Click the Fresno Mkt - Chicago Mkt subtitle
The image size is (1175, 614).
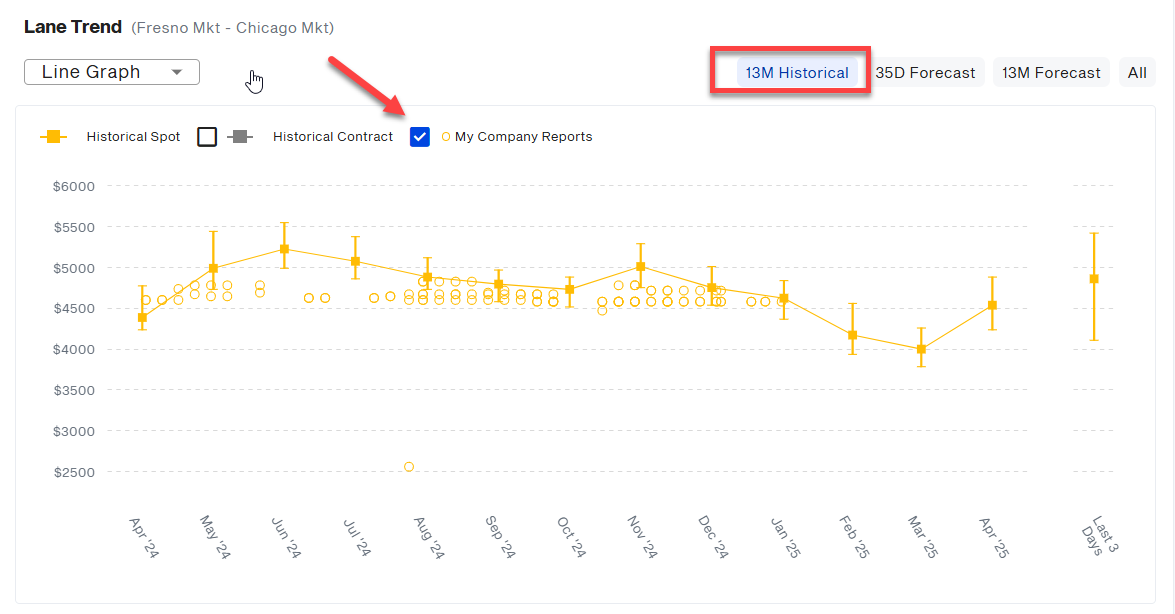[233, 28]
